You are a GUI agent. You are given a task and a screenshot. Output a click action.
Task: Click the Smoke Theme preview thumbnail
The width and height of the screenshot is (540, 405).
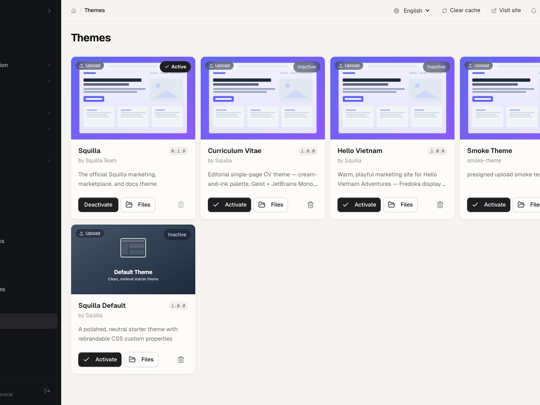pyautogui.click(x=500, y=98)
